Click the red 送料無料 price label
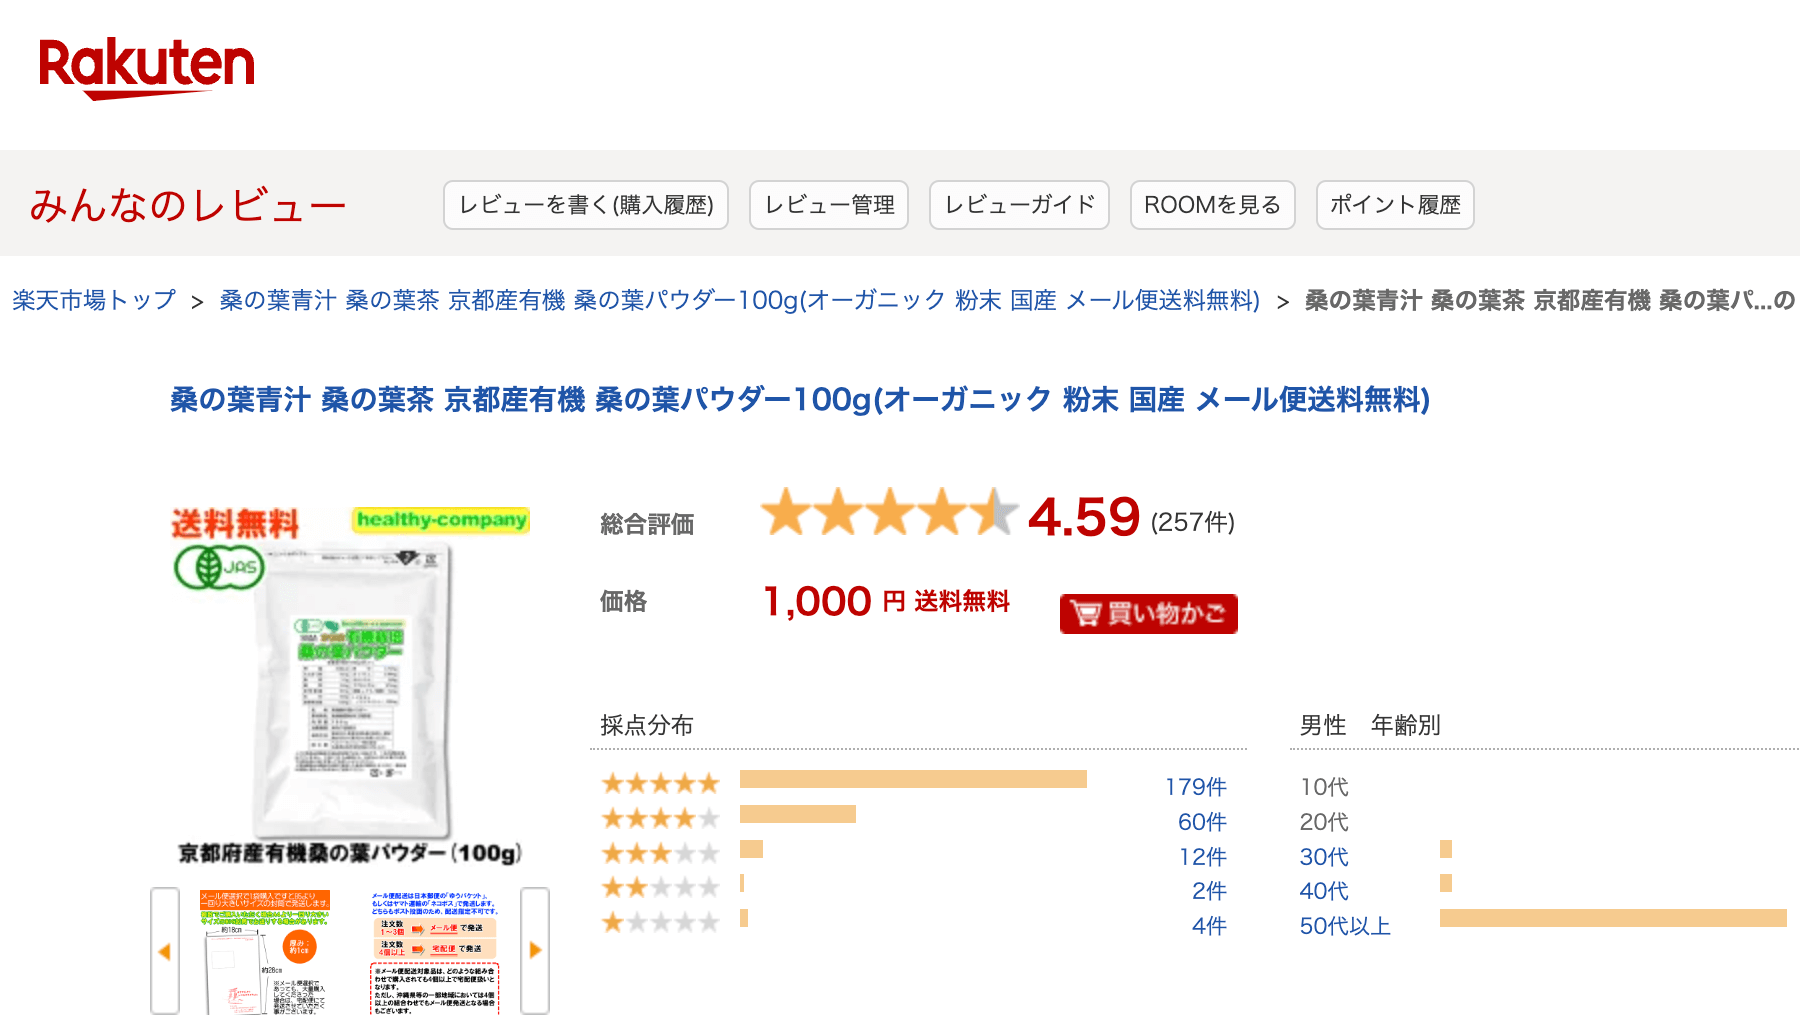 tap(962, 601)
